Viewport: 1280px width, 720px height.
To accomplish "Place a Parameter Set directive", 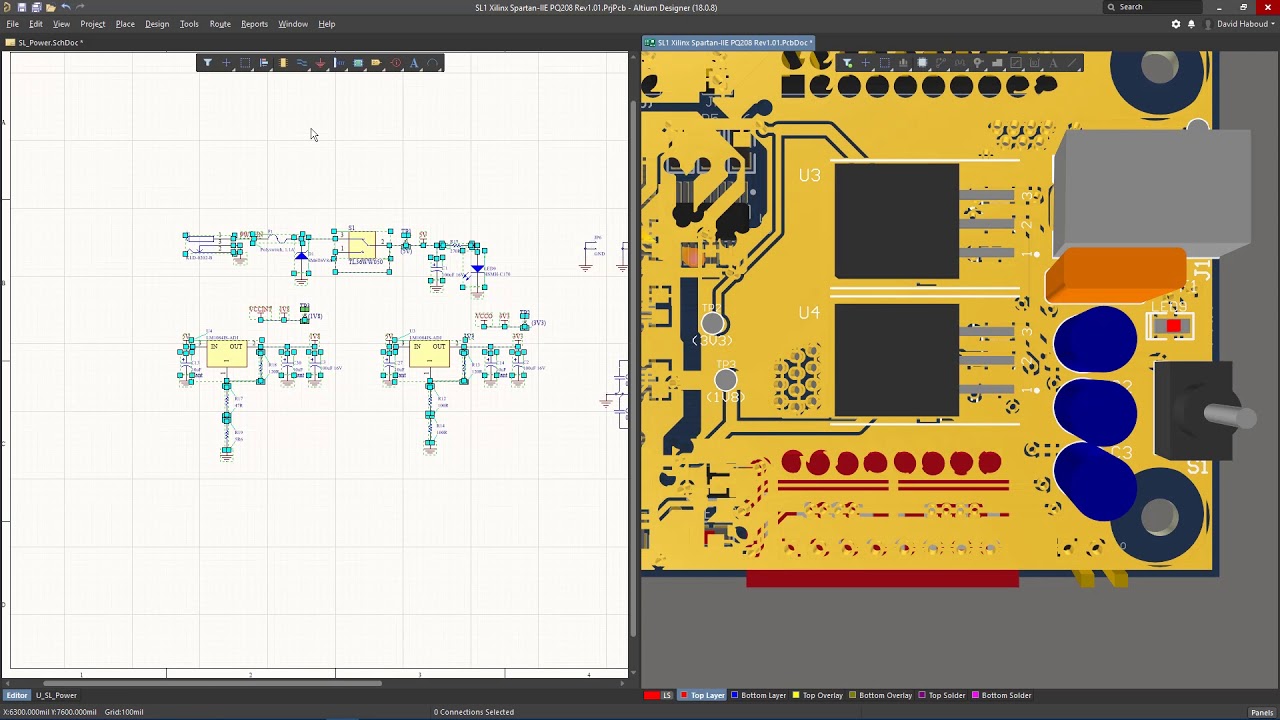I will [x=396, y=63].
